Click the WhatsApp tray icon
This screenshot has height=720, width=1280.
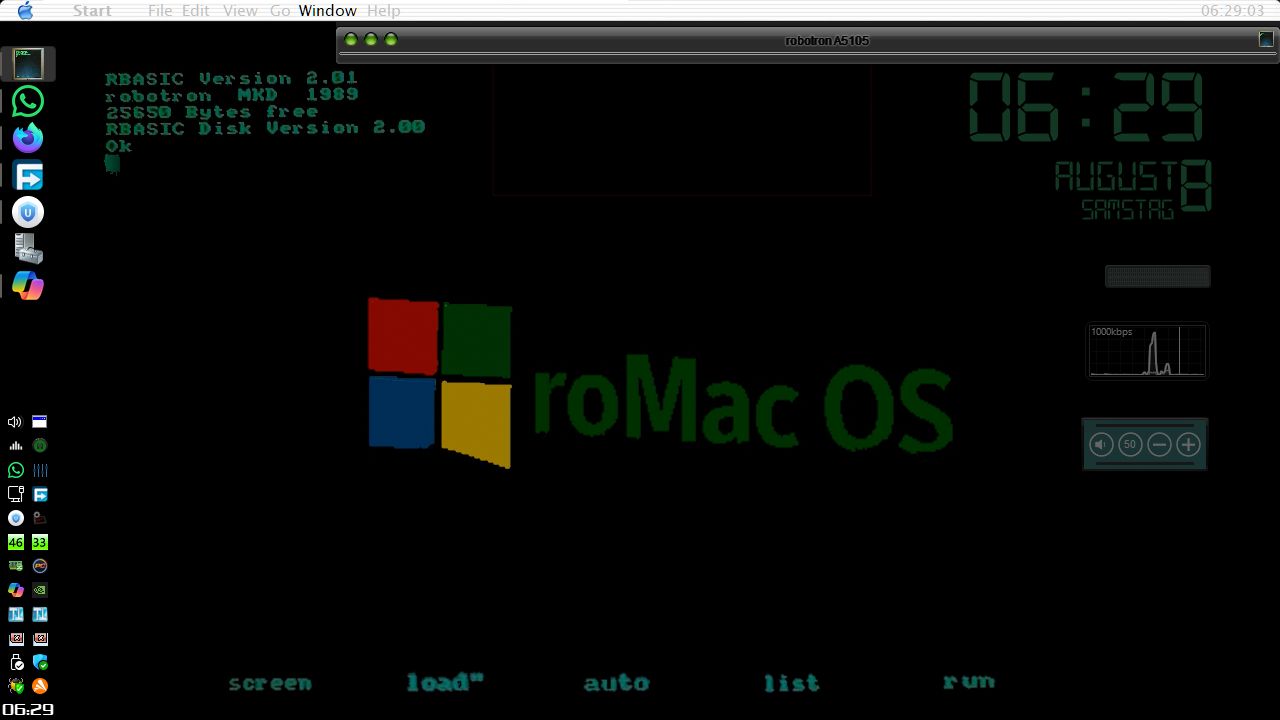pos(15,470)
